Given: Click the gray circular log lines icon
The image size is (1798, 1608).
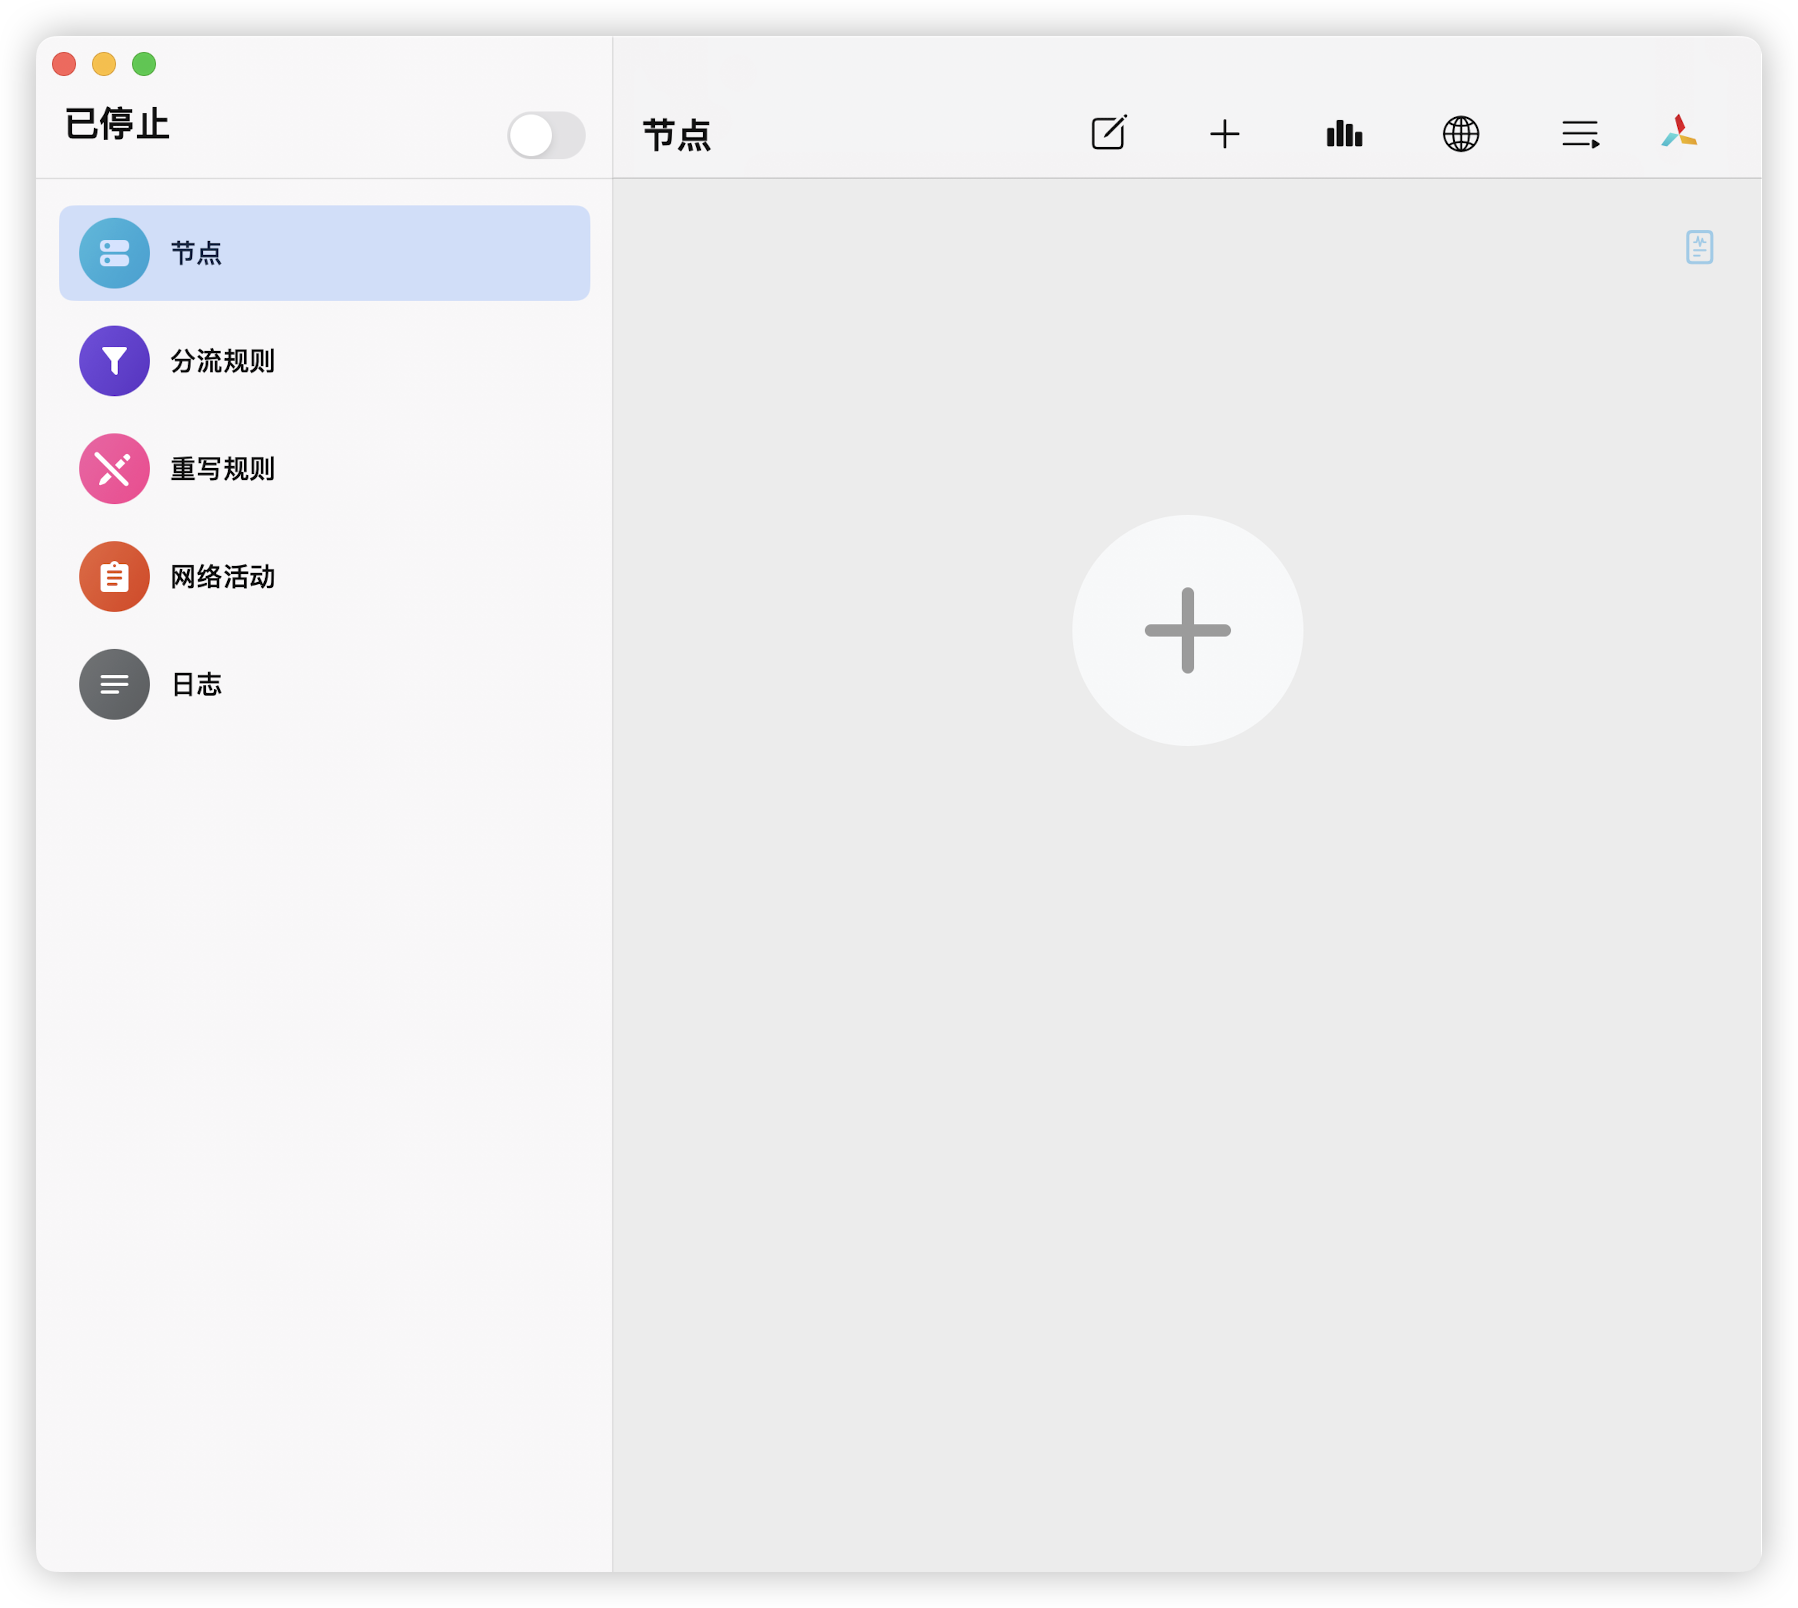Looking at the screenshot, I should pos(114,685).
